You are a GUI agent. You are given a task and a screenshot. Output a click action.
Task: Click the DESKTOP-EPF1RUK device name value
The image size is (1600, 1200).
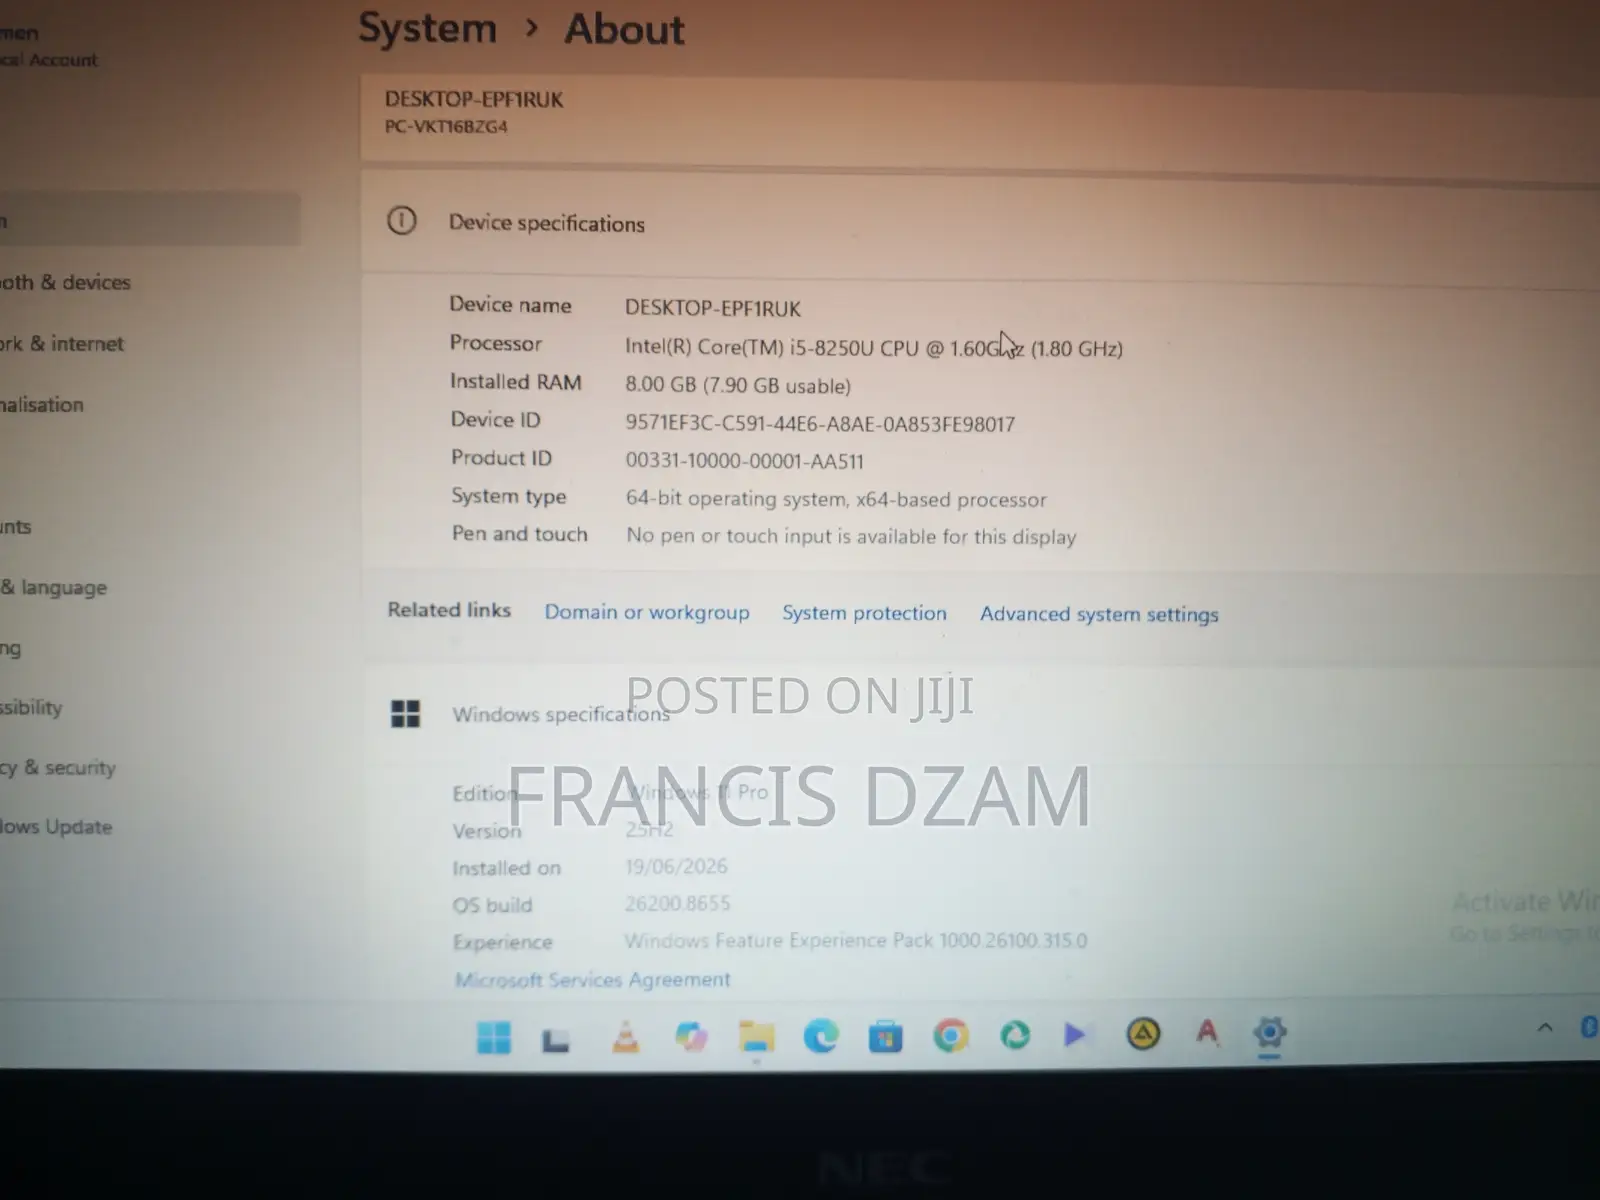713,308
